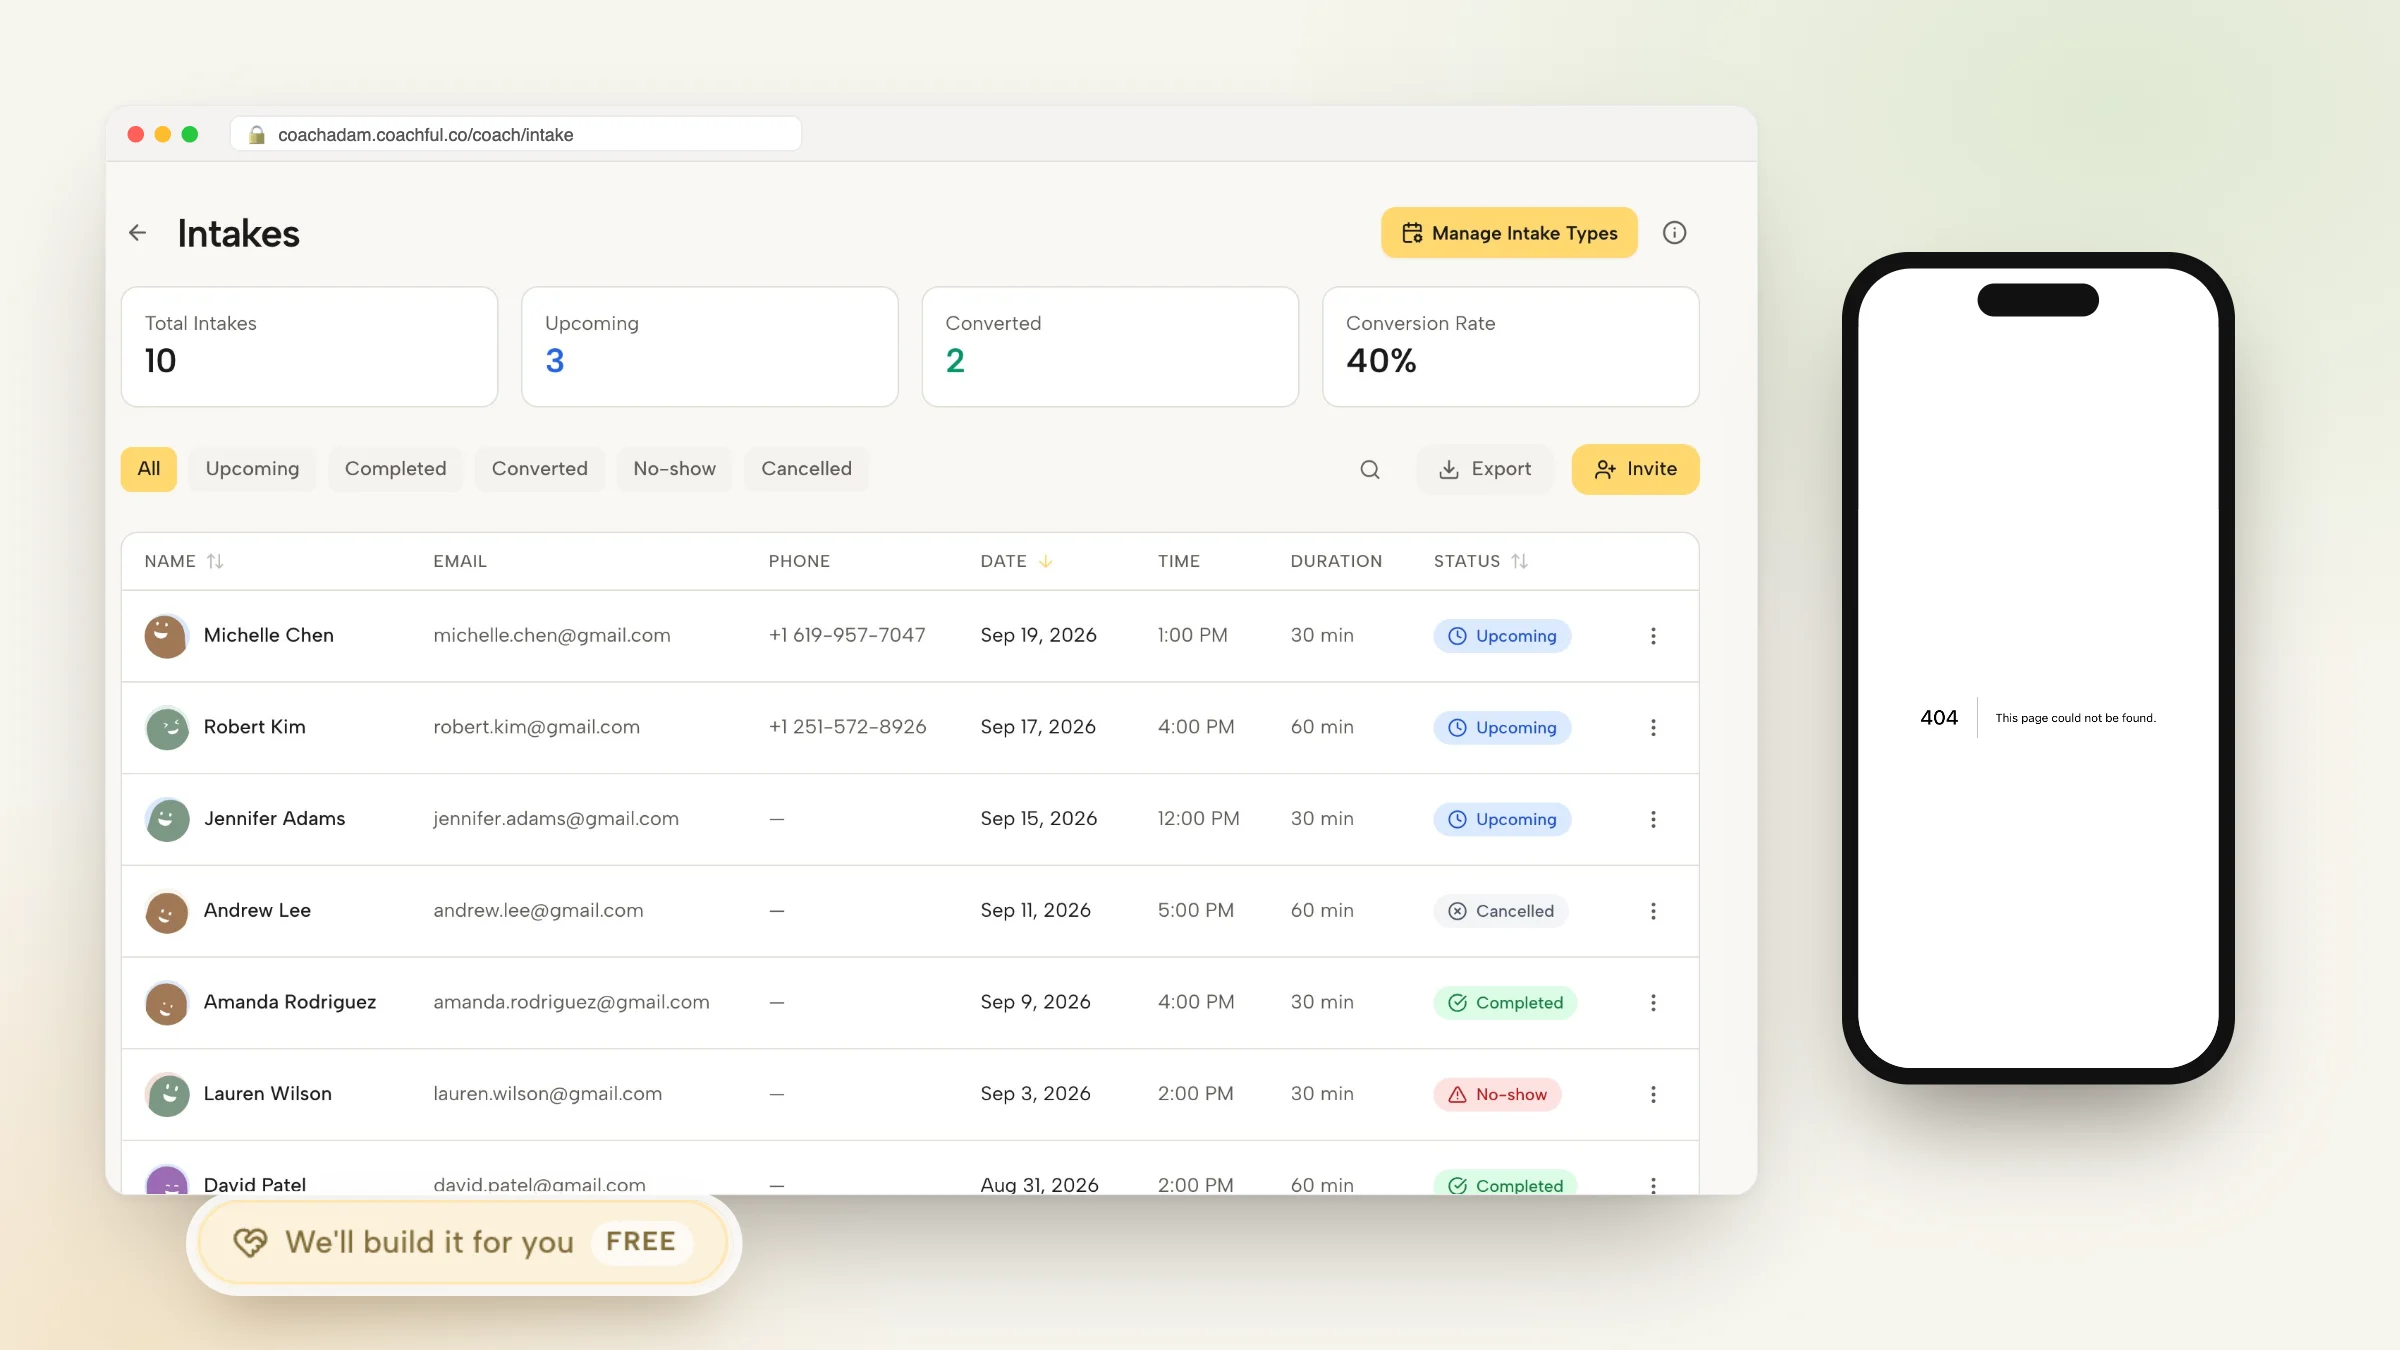This screenshot has height=1350, width=2400.
Task: Click Lauren Wilson's avatar
Action: tap(167, 1095)
